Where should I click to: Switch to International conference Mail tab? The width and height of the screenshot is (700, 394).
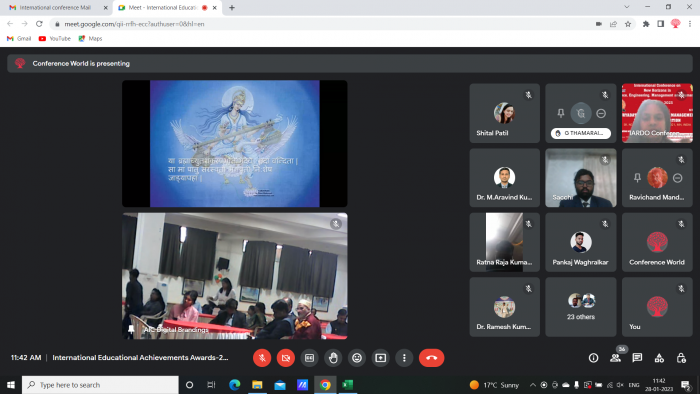56,8
